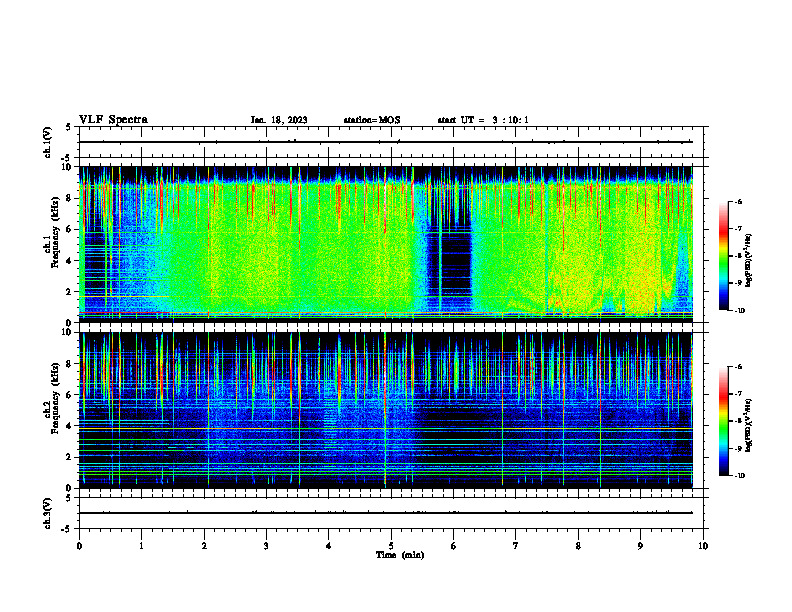Click the ch.1 spectrogram color scale bar
The image size is (792, 612).
point(723,256)
